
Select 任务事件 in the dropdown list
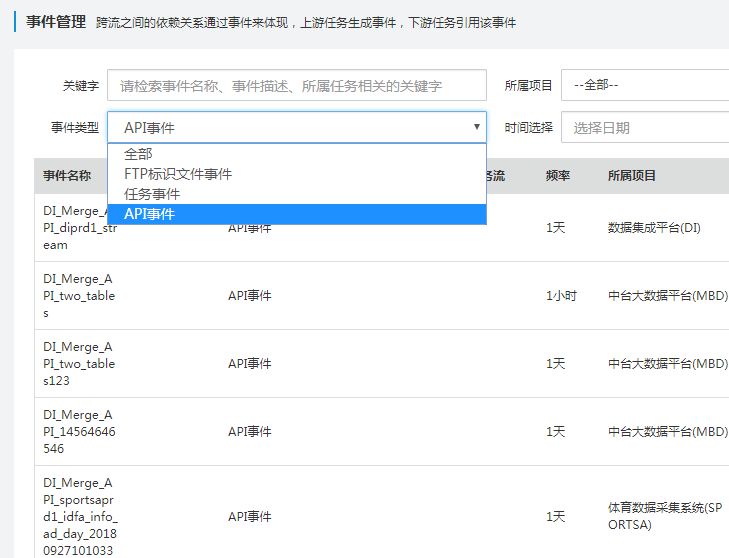click(x=152, y=194)
